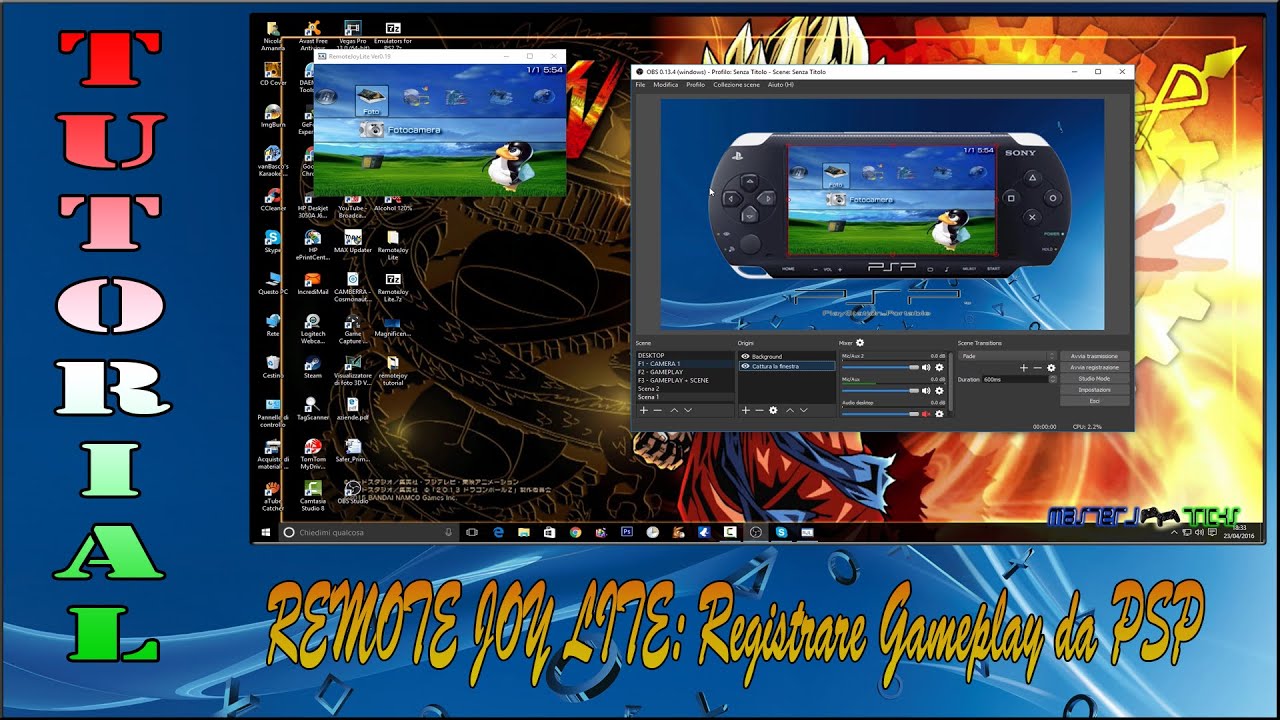
Task: Open Modifica menu in OBS
Action: click(x=665, y=85)
